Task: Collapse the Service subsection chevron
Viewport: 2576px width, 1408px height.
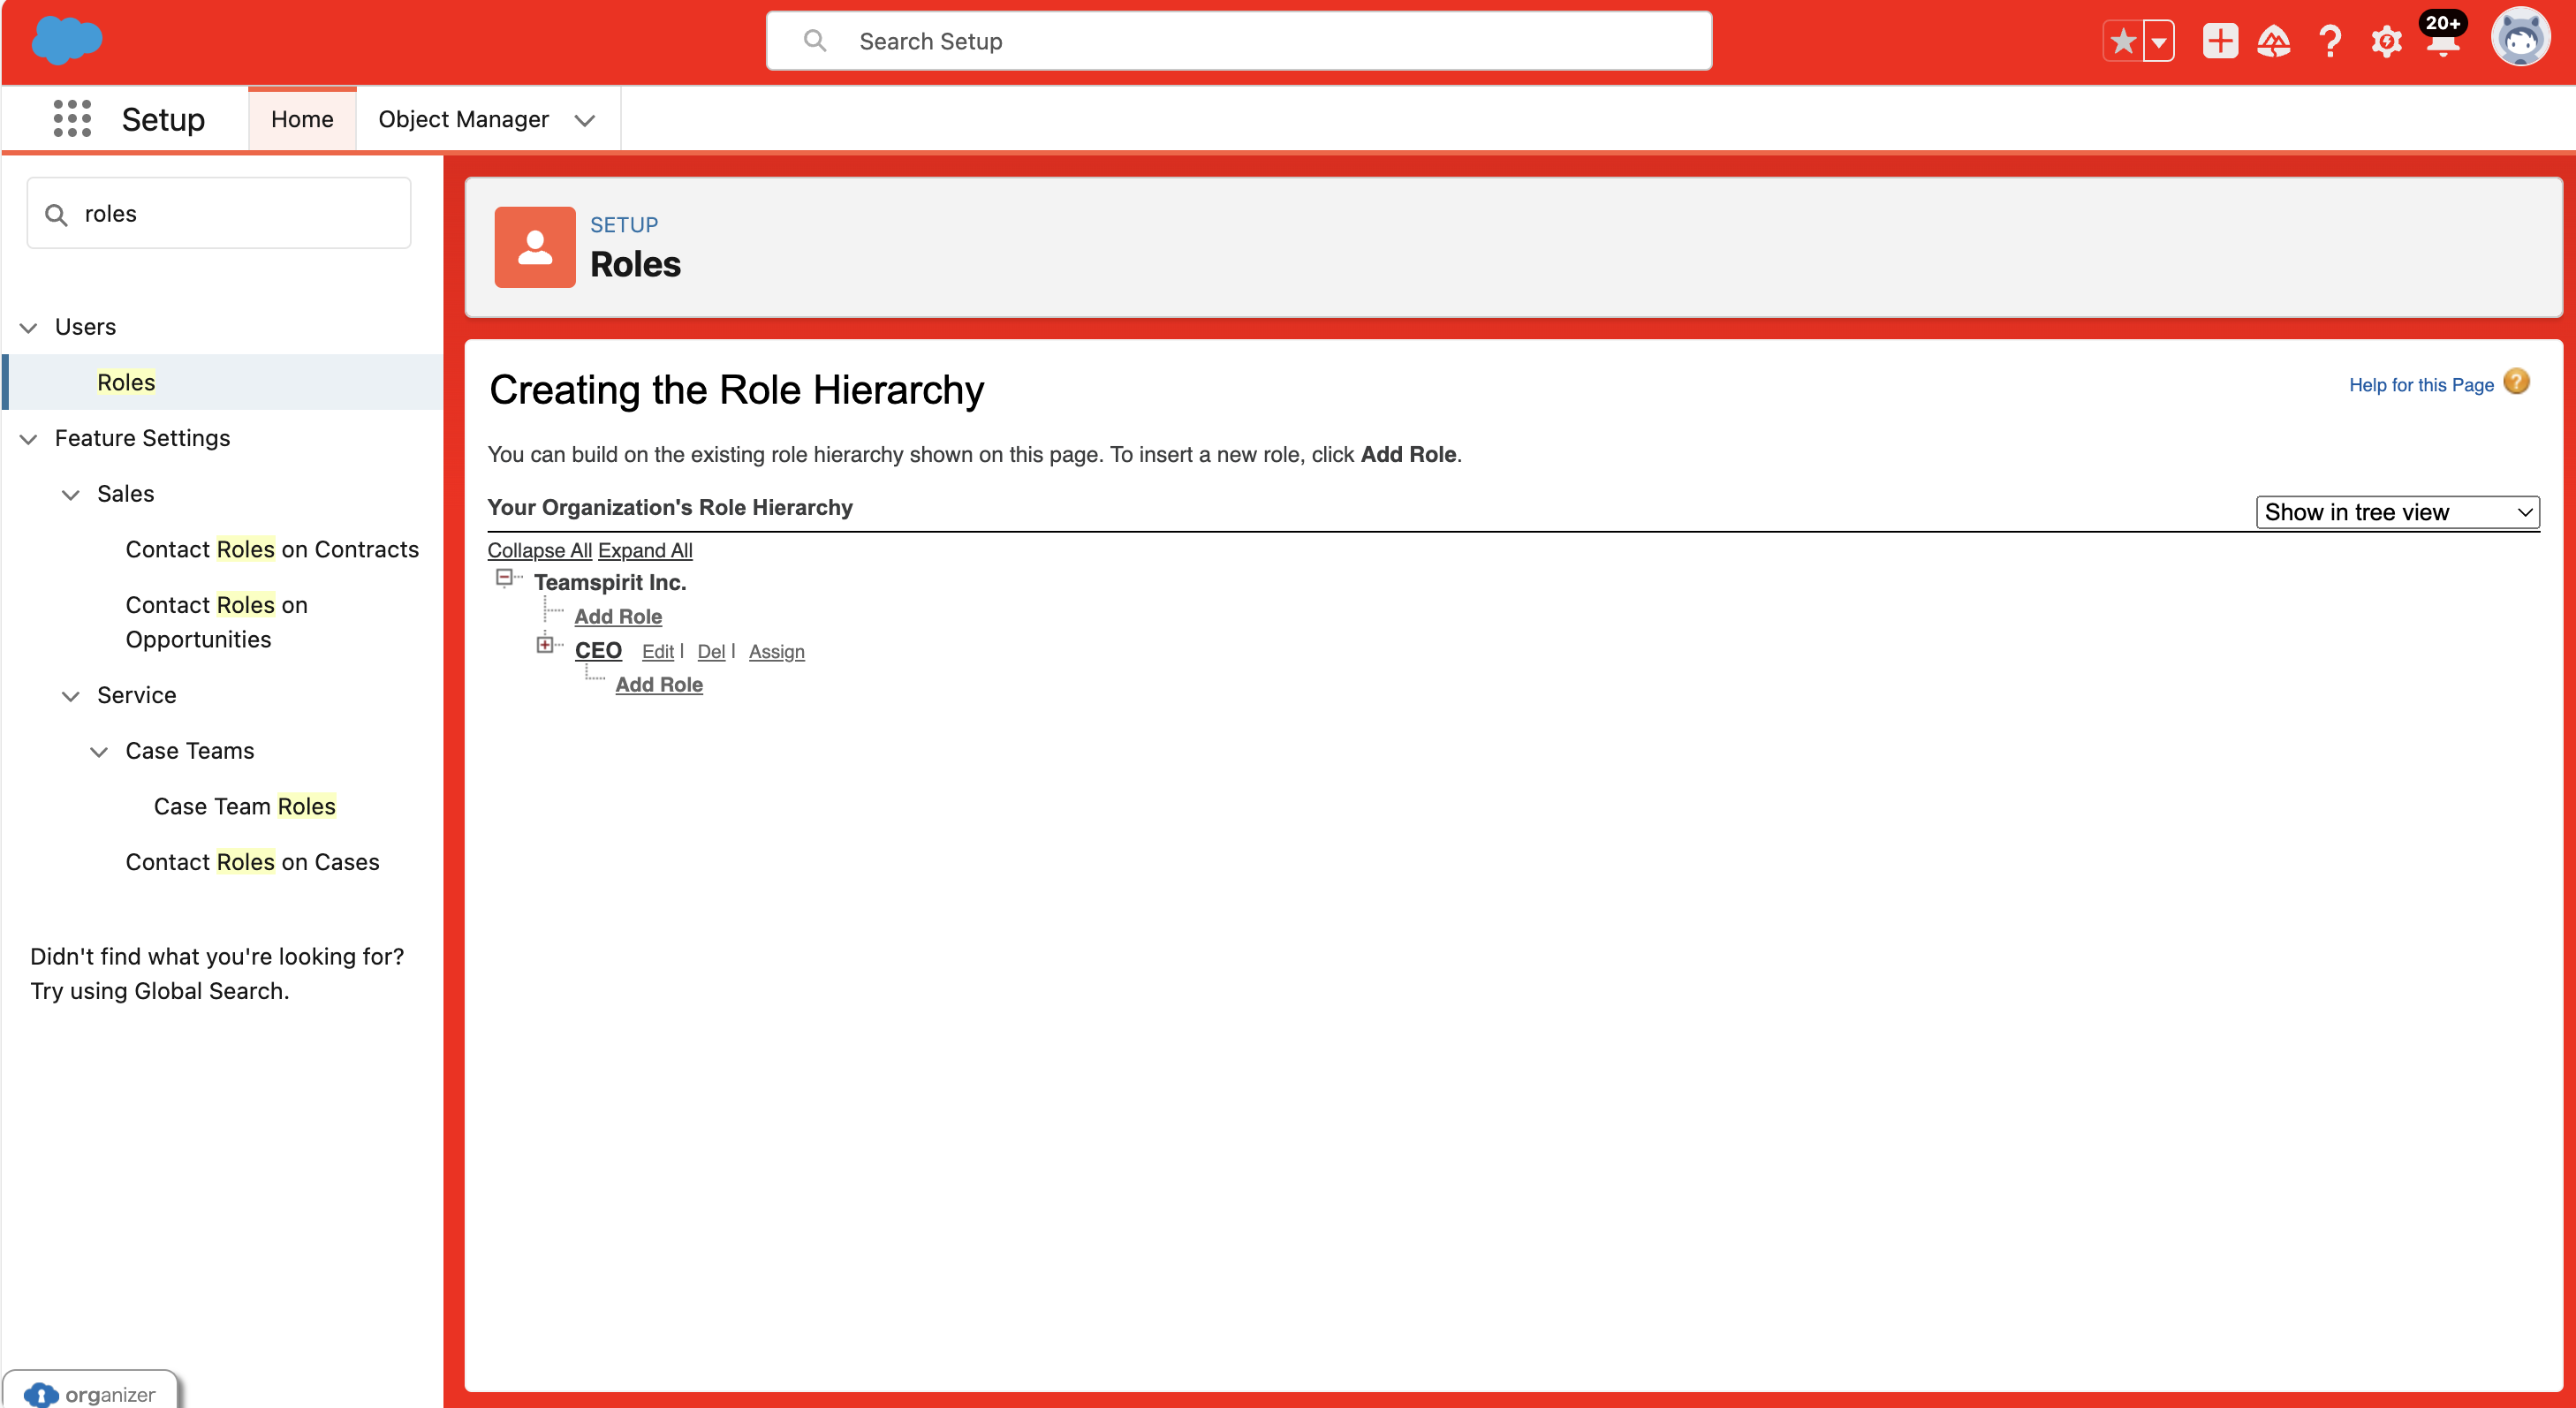Action: coord(71,696)
